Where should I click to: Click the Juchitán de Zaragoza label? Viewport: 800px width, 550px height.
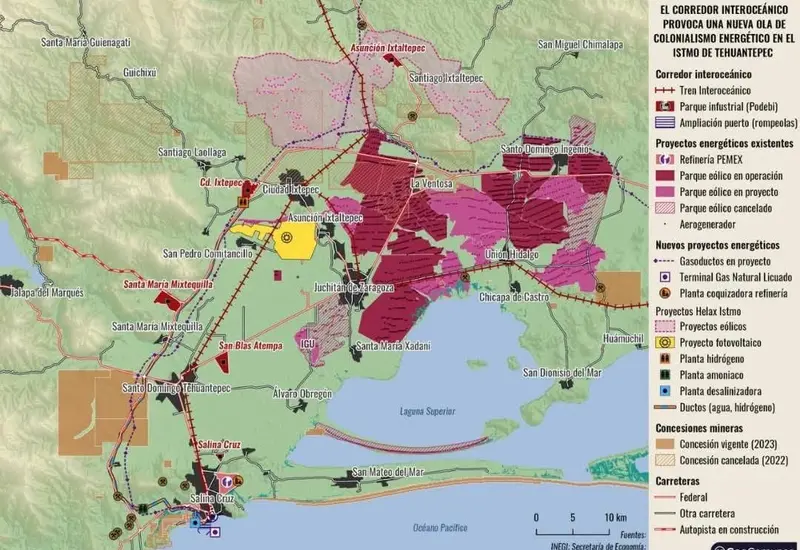(354, 288)
